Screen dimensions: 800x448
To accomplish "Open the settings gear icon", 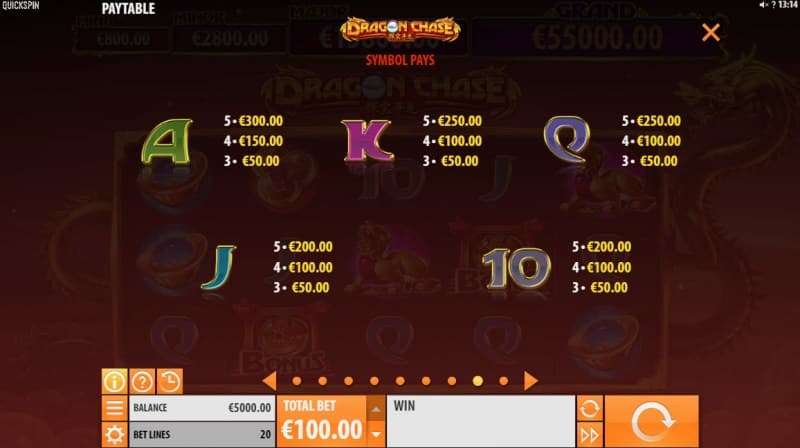I will click(x=114, y=435).
